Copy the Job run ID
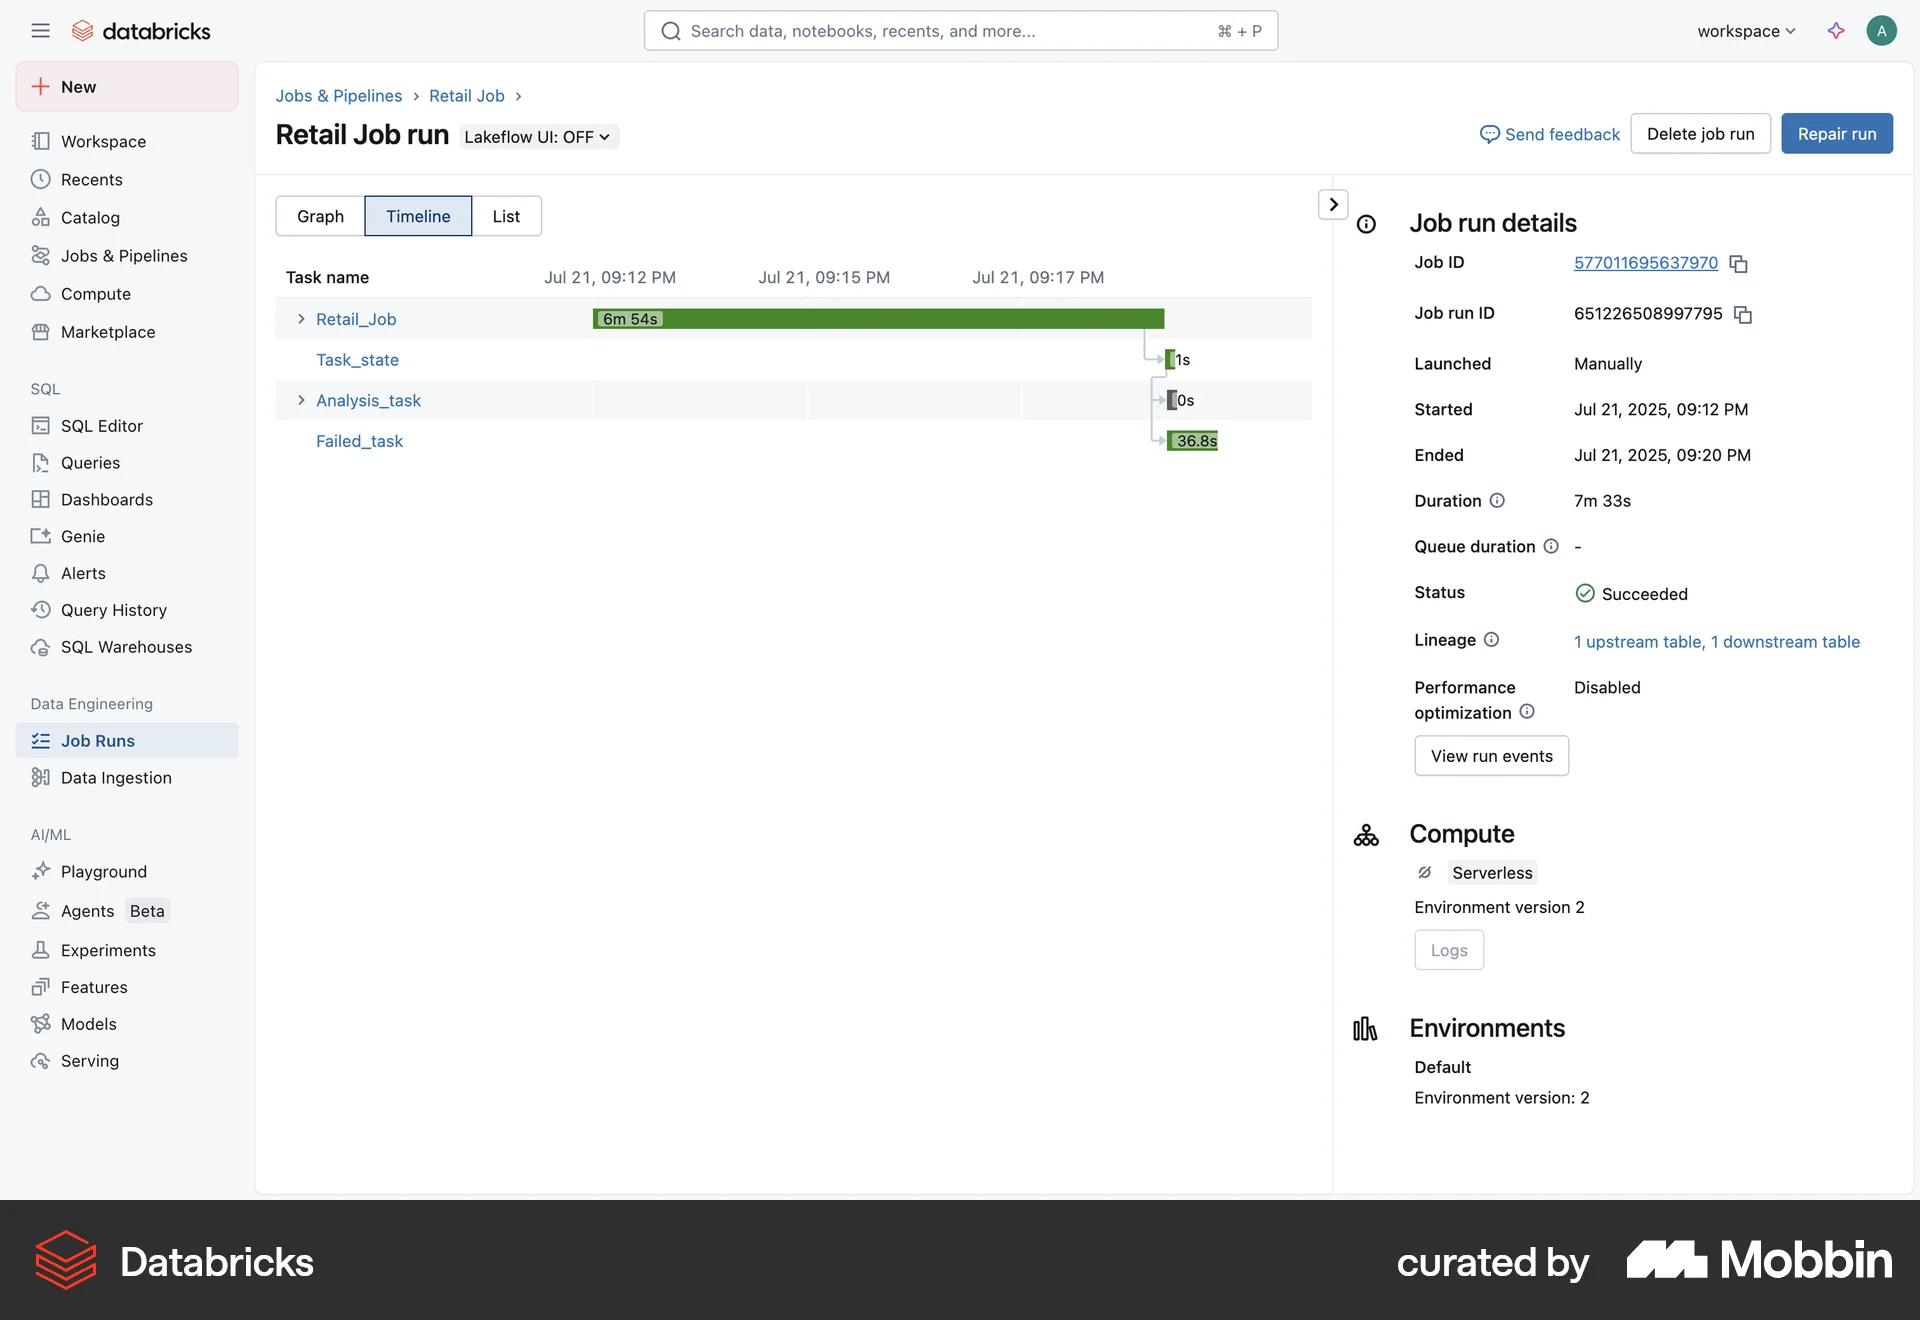This screenshot has height=1320, width=1920. tap(1742, 314)
